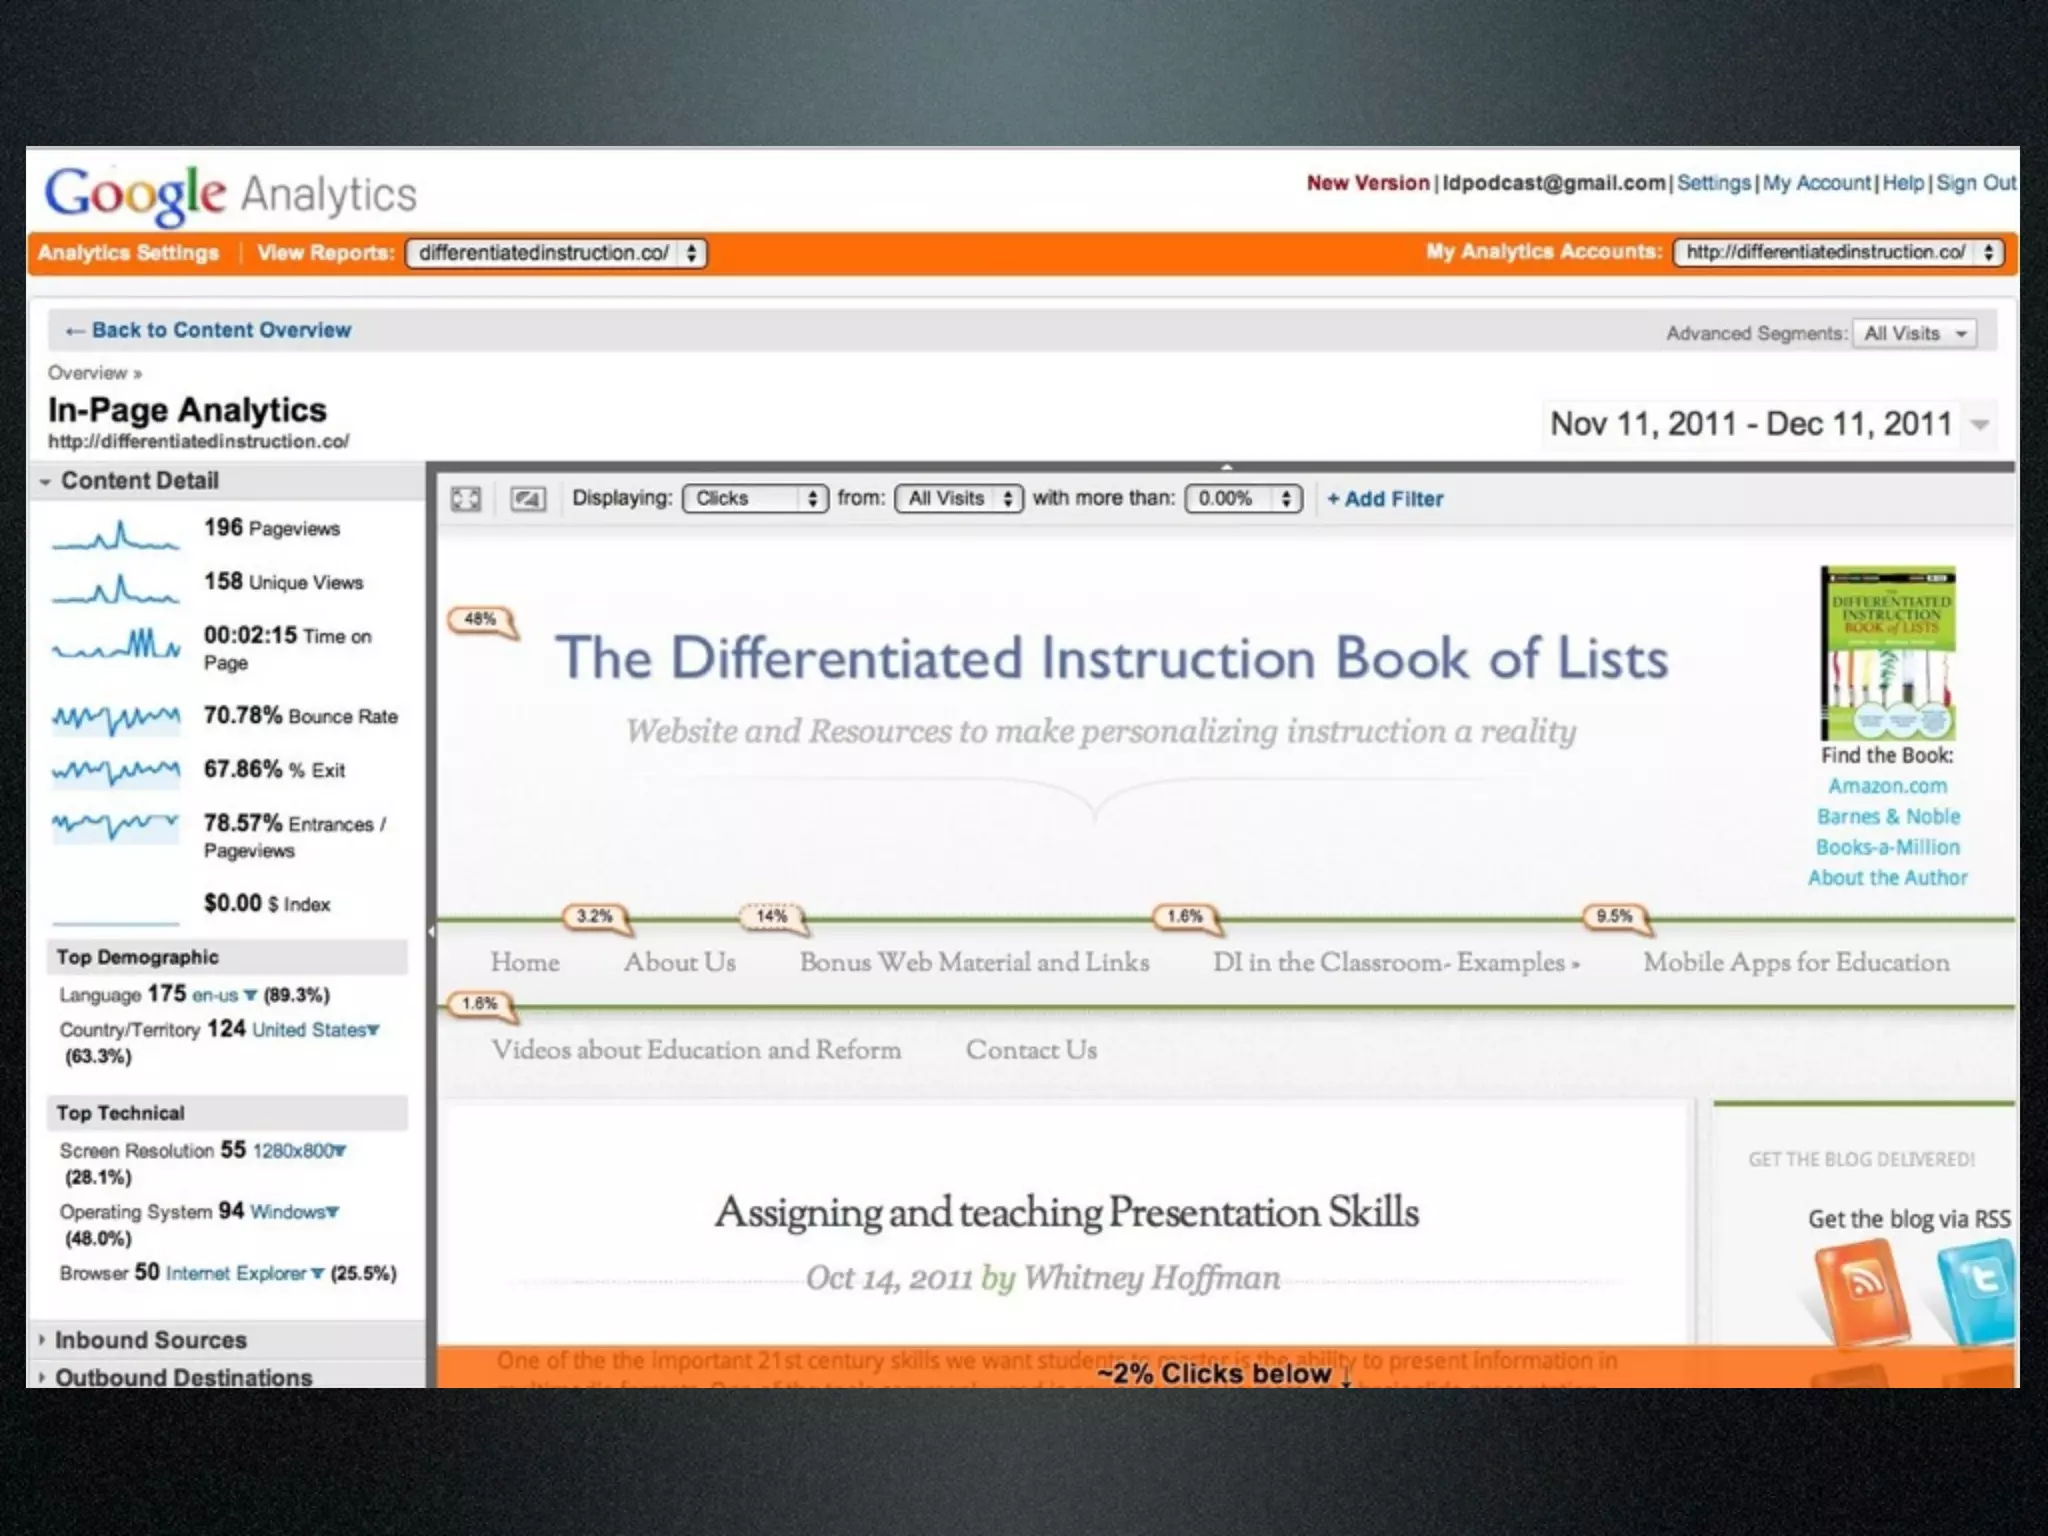The height and width of the screenshot is (1536, 2048).
Task: Click the 9.5% click bubble
Action: coord(1613,916)
